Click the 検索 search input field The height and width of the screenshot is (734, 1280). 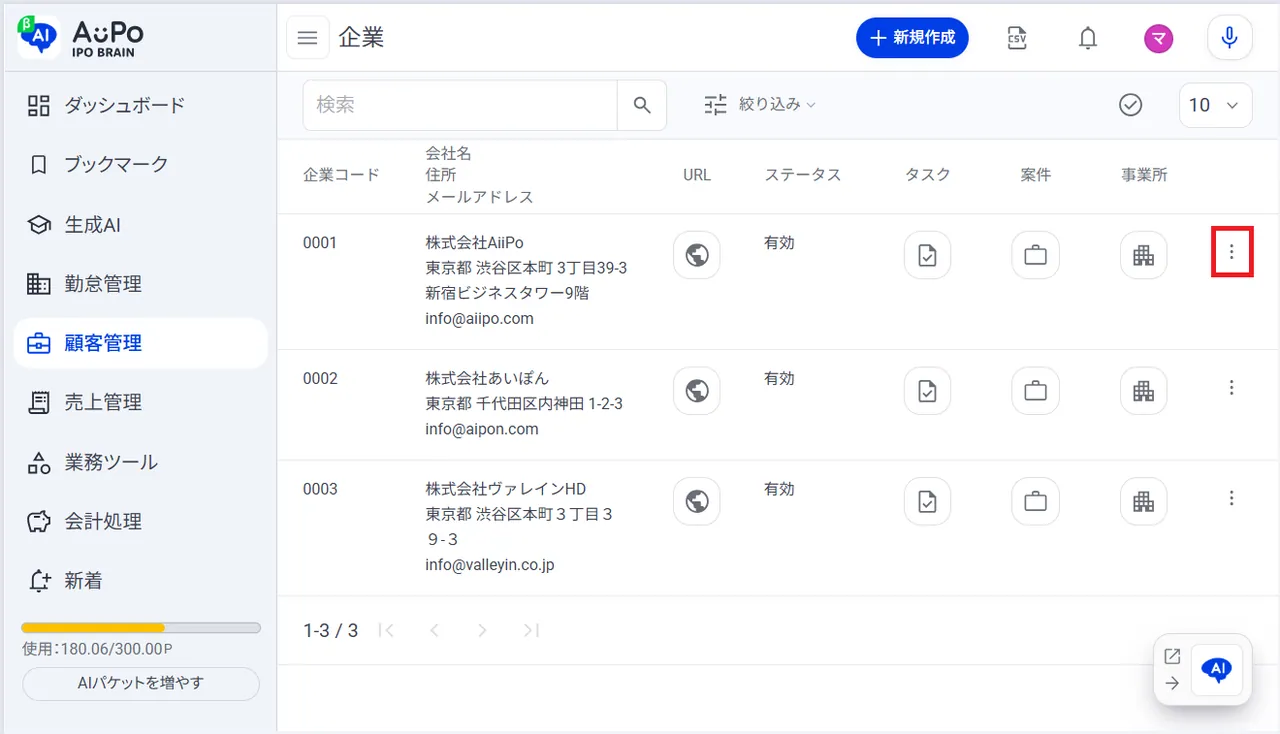coord(460,105)
